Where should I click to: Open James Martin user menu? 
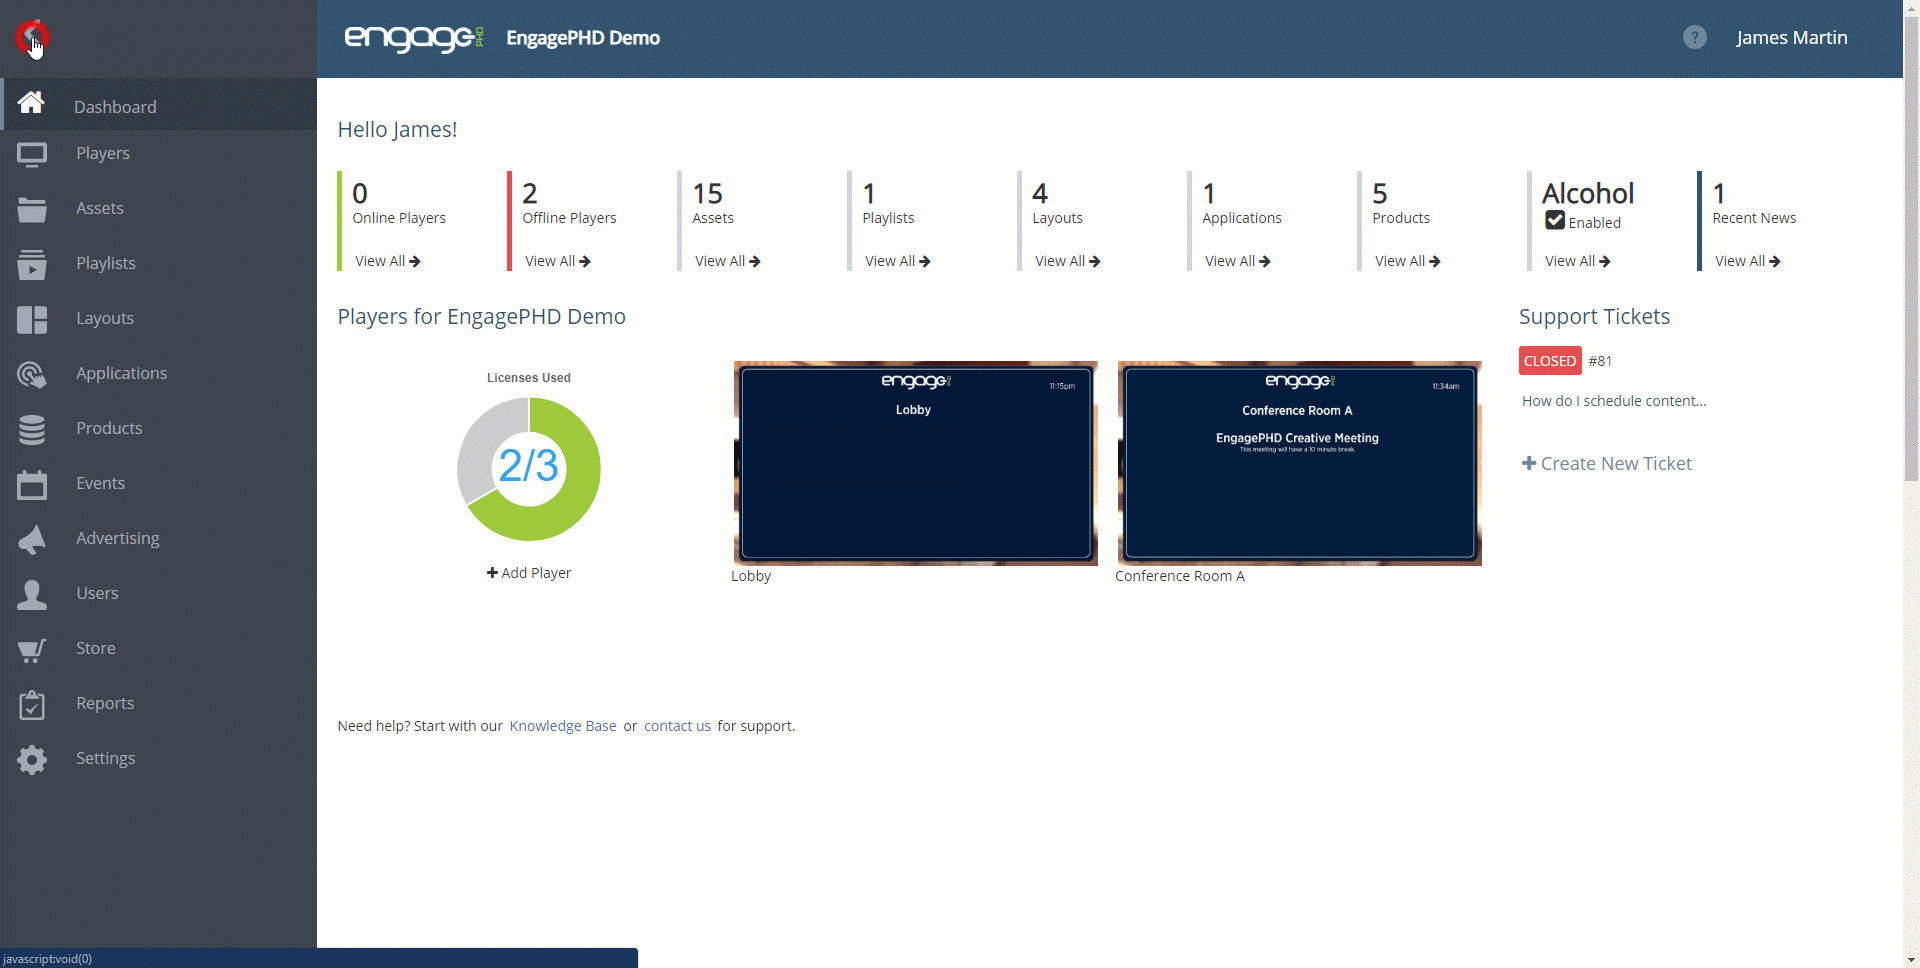[1791, 37]
